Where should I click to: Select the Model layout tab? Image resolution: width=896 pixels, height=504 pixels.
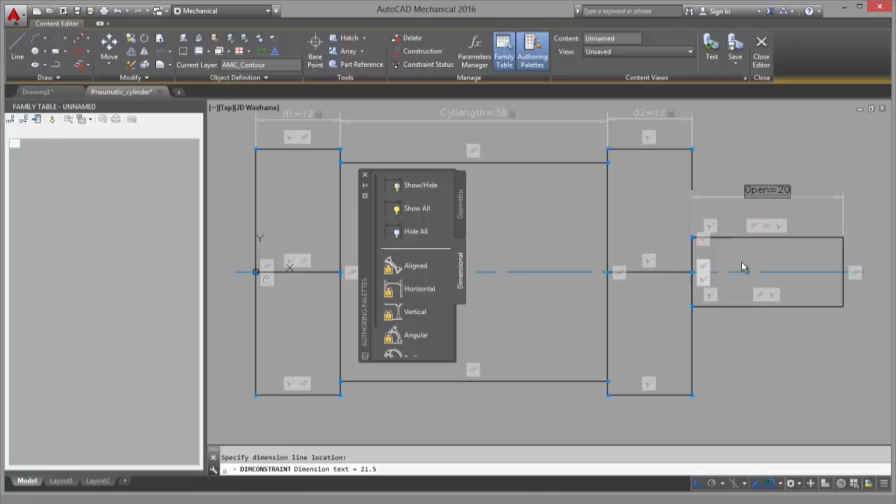click(x=27, y=481)
